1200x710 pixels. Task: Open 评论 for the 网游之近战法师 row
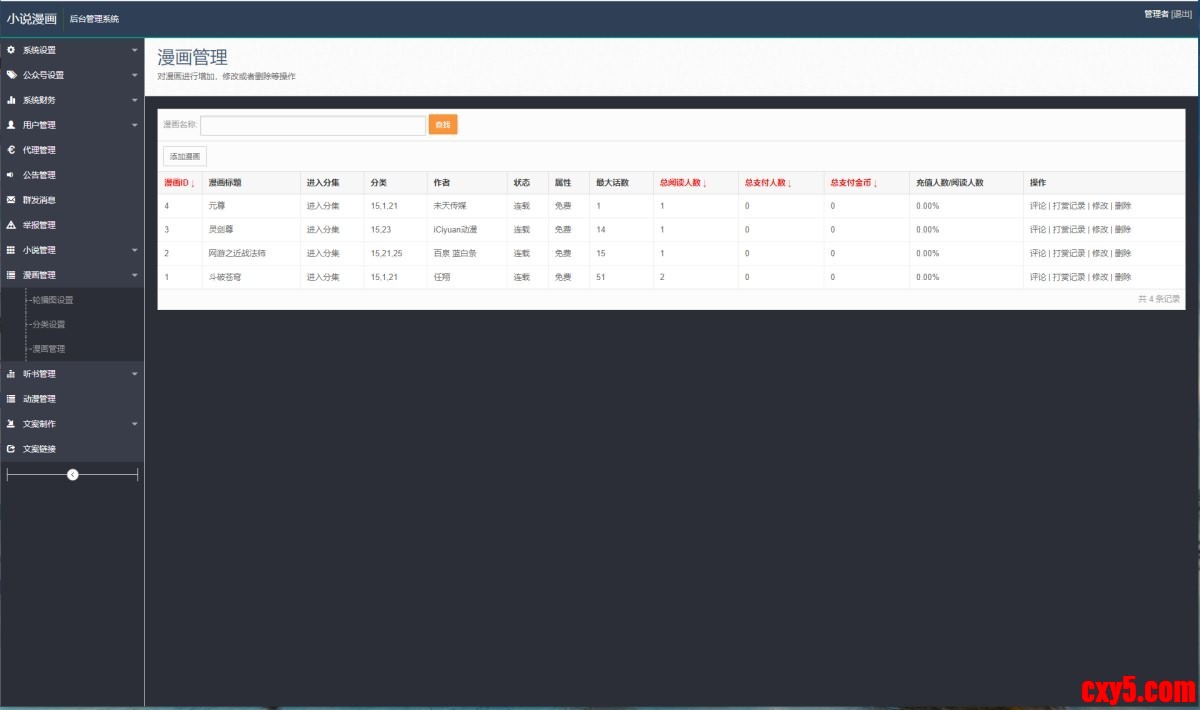1038,254
